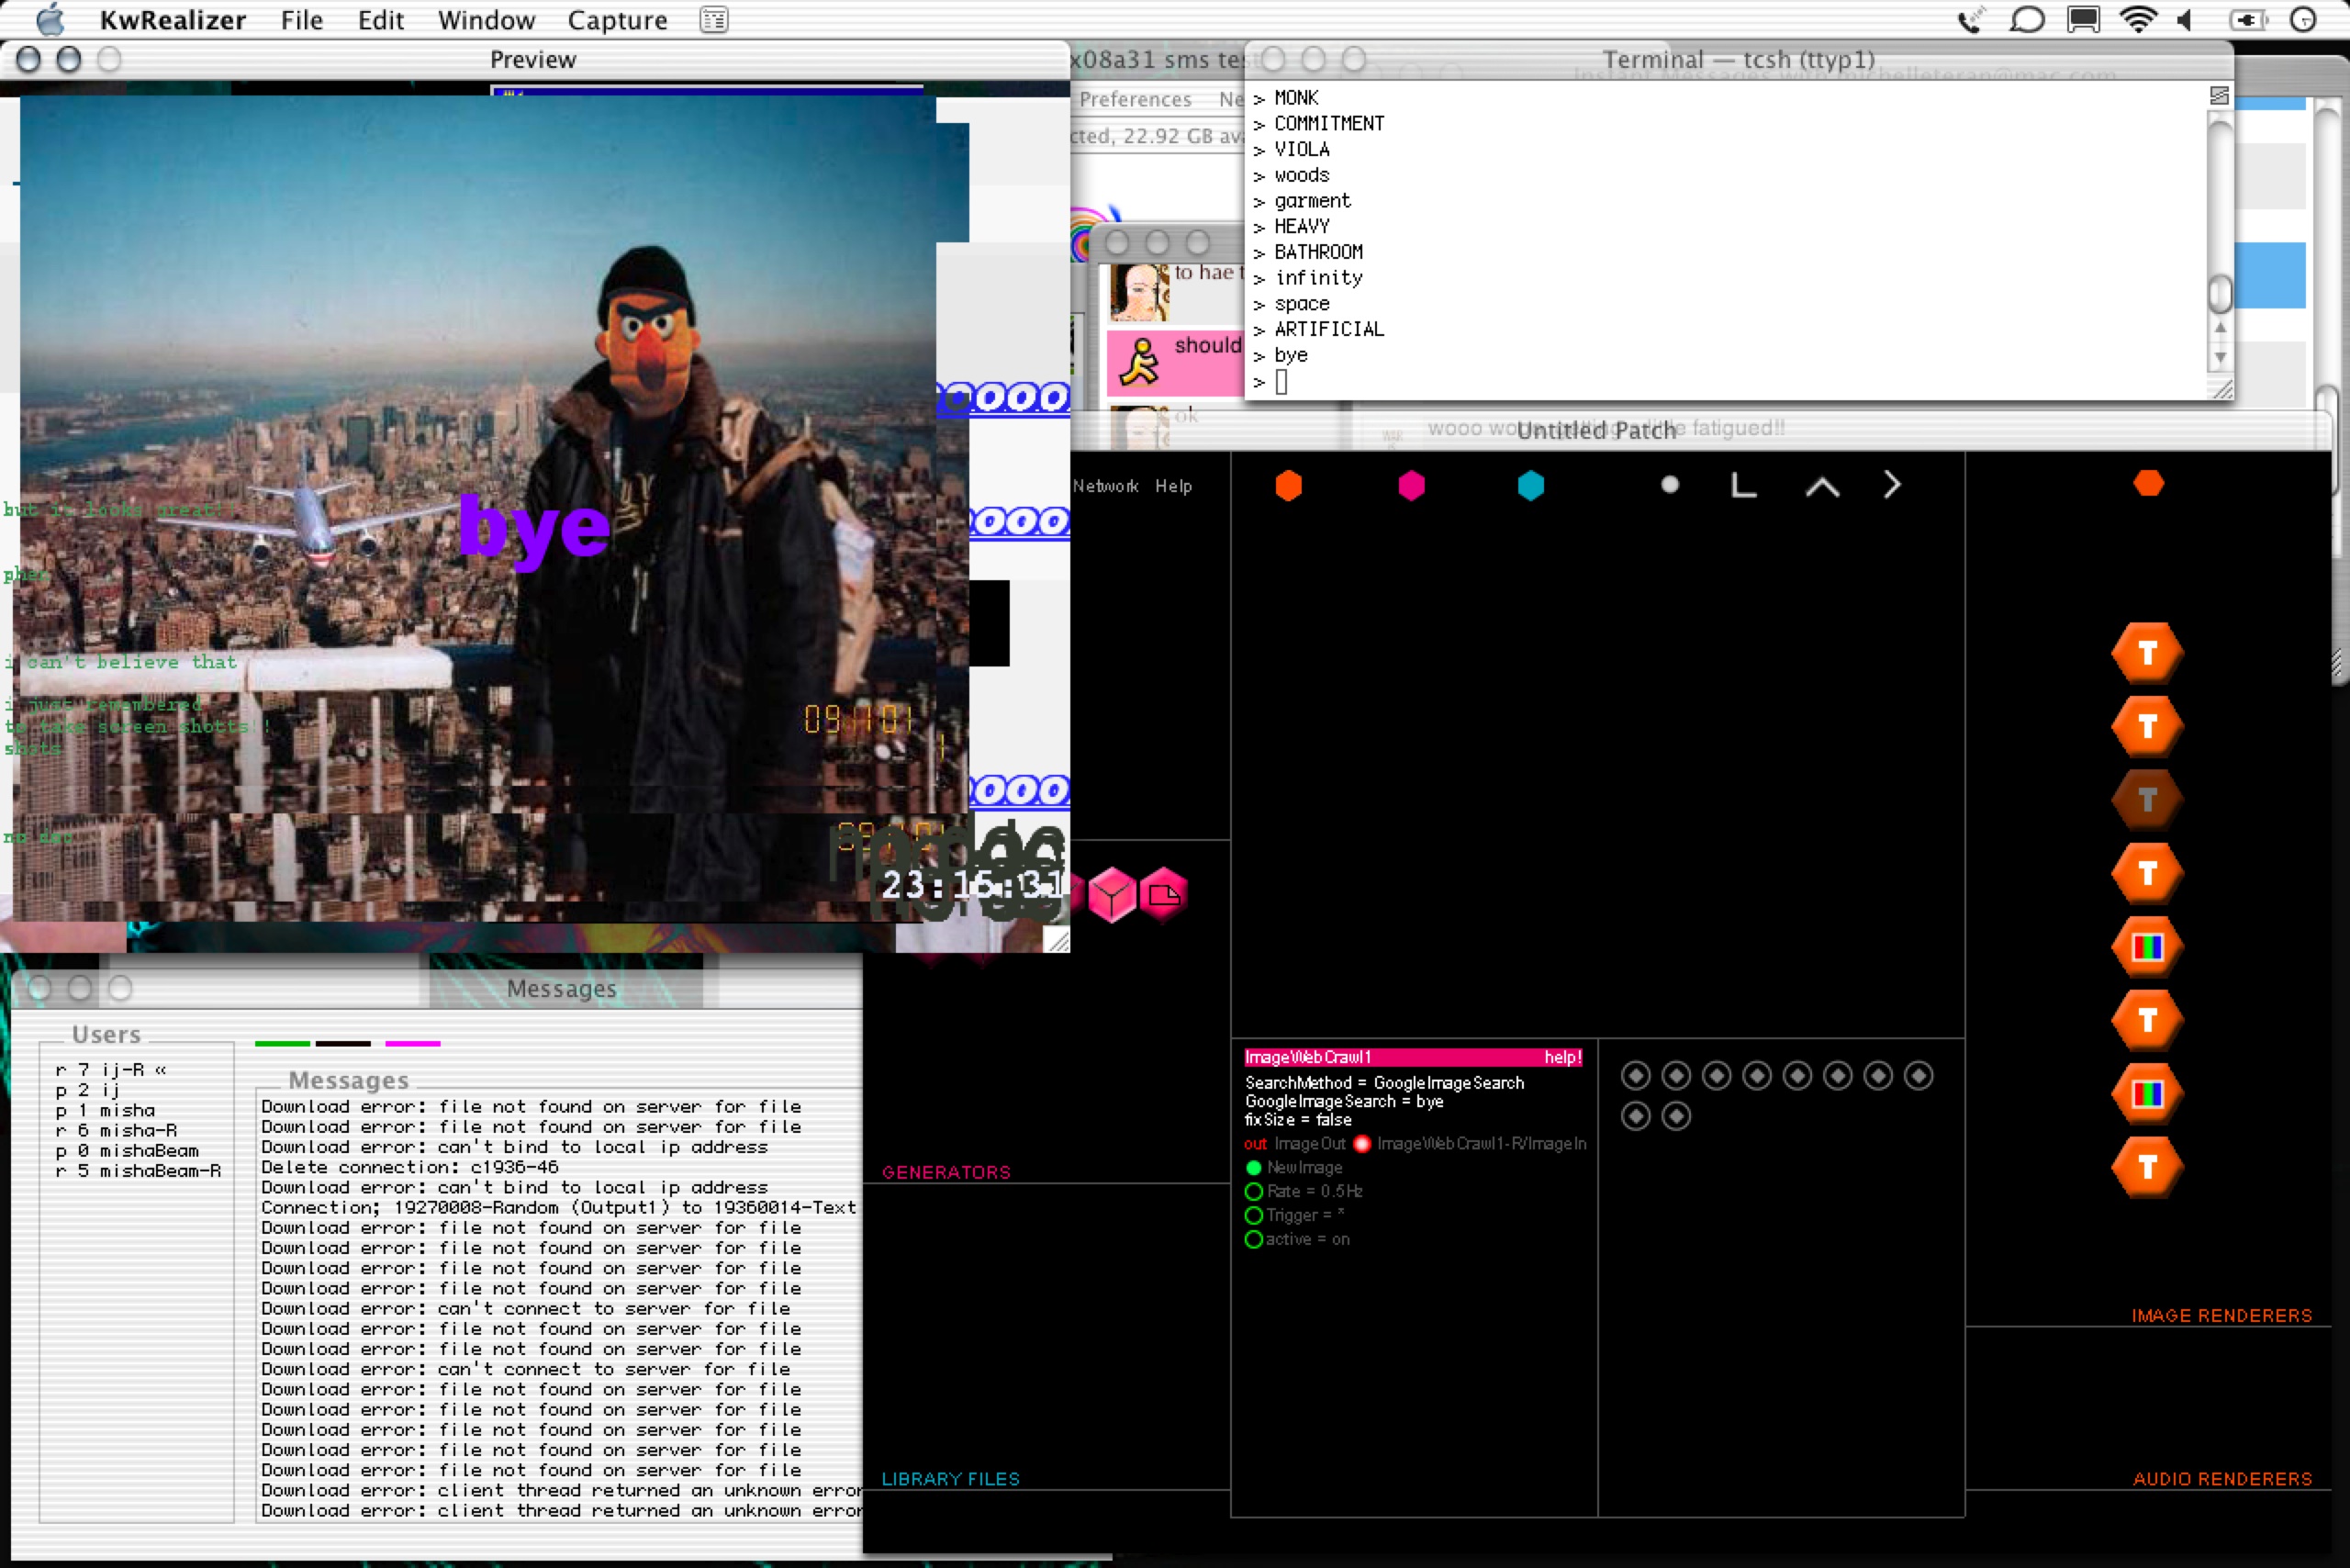Click the IMAGE RENDERERS panel label
Image resolution: width=2350 pixels, height=1568 pixels.
[2222, 1315]
